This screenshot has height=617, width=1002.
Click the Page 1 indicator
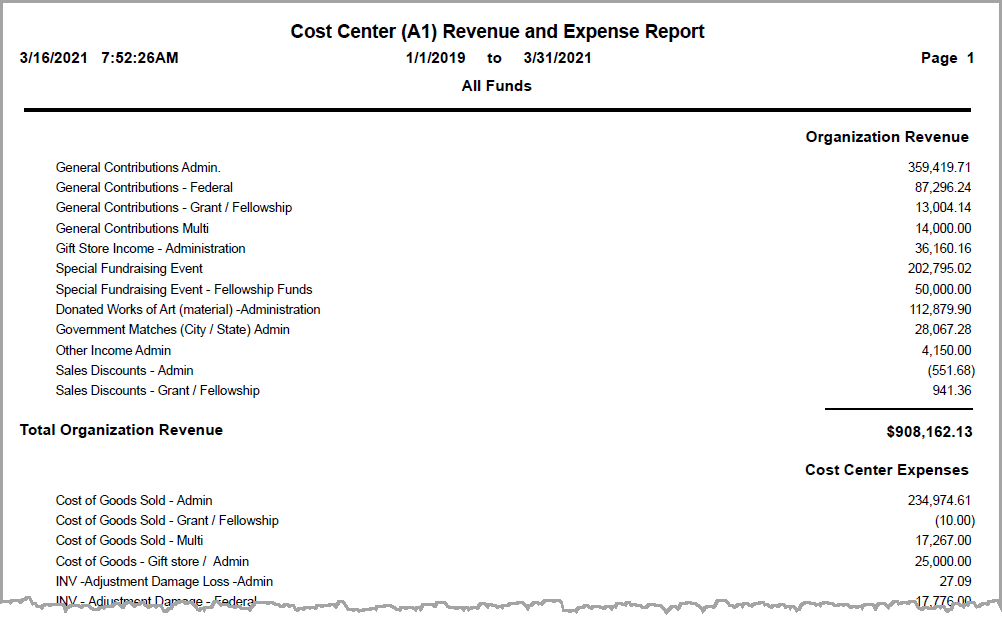(946, 58)
